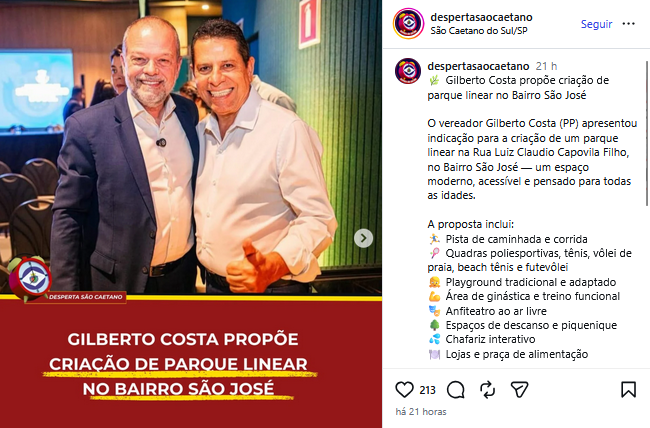Open the despertasaocaetano username in the header
This screenshot has width=650, height=428.
coord(481,17)
